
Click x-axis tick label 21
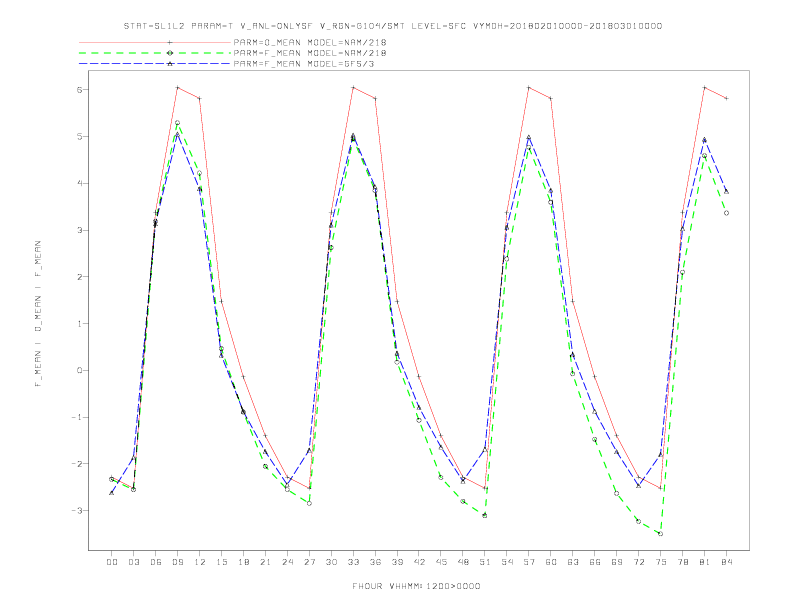point(265,562)
